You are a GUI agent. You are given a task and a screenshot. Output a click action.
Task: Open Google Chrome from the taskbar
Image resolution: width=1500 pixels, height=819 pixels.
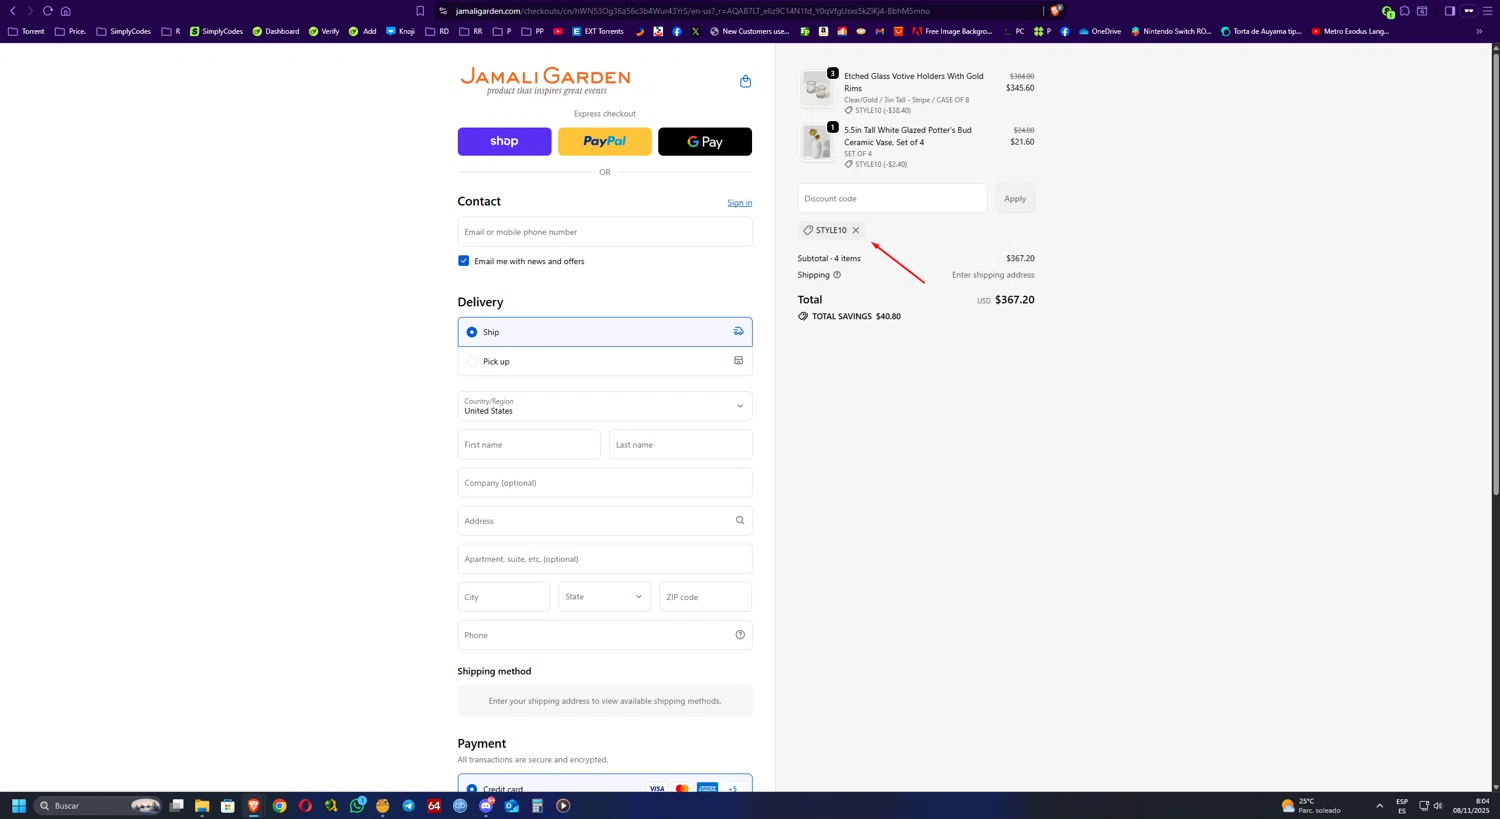(x=280, y=805)
